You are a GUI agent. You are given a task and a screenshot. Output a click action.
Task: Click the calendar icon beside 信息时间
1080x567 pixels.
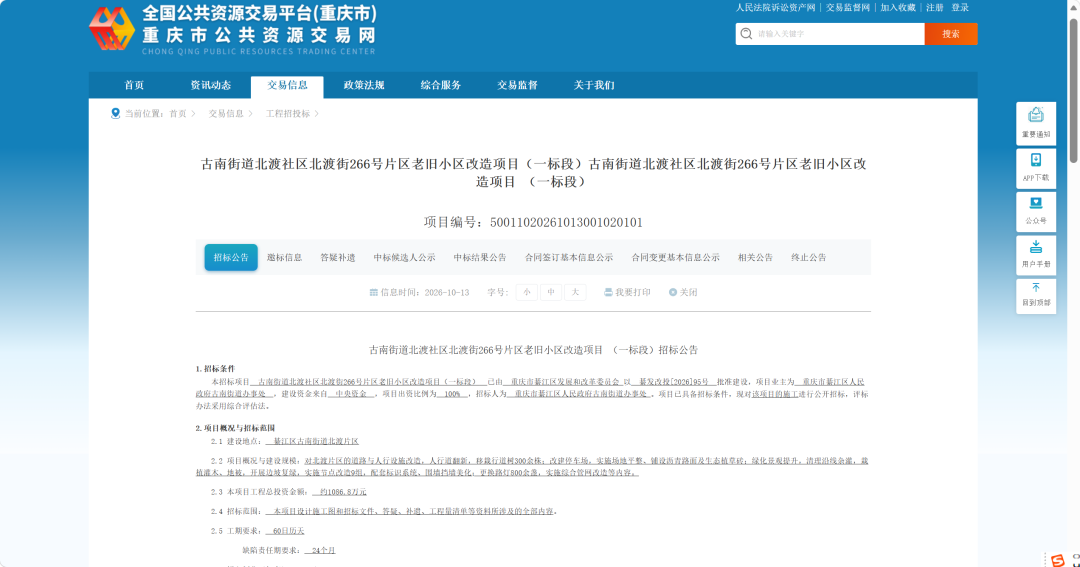click(x=373, y=293)
